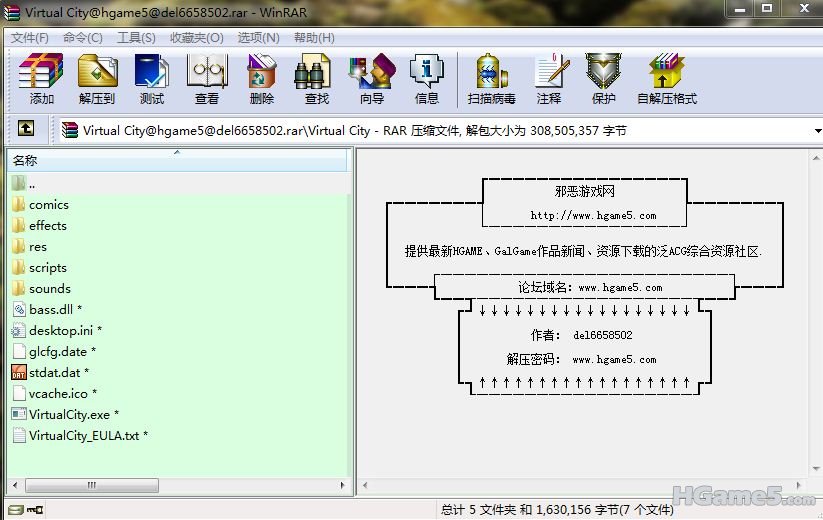Select the scripts folder
The image size is (823, 520).
[48, 268]
